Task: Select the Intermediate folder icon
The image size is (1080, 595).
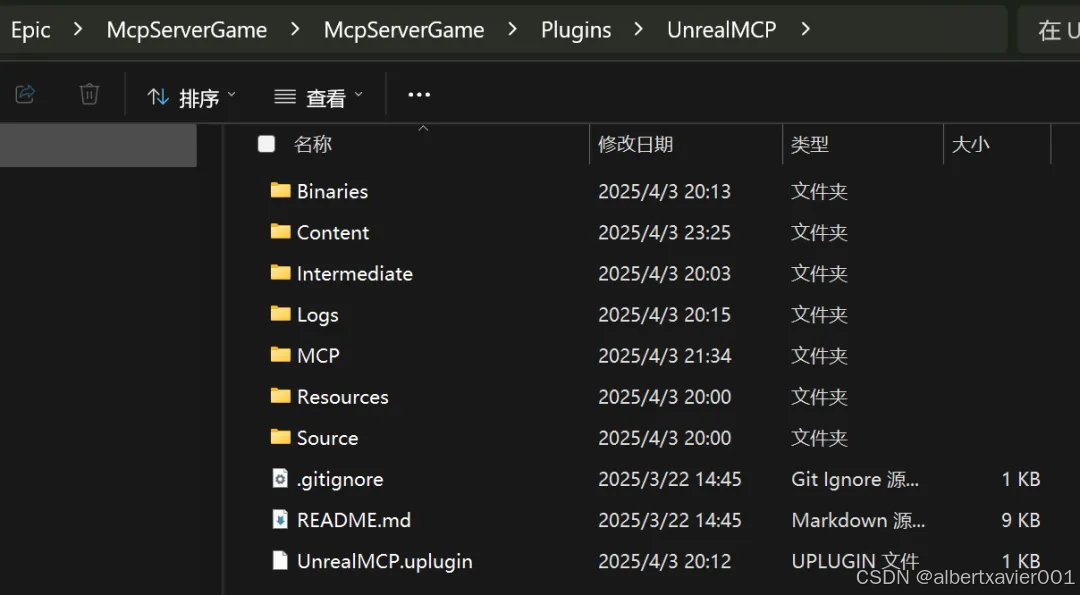Action: [280, 273]
